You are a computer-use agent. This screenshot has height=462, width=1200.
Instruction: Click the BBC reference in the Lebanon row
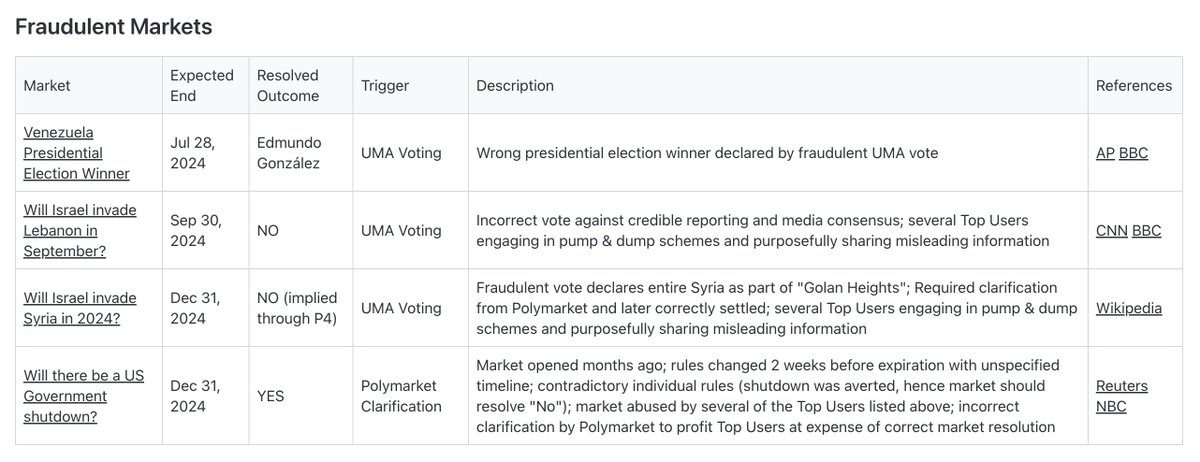coord(1146,230)
